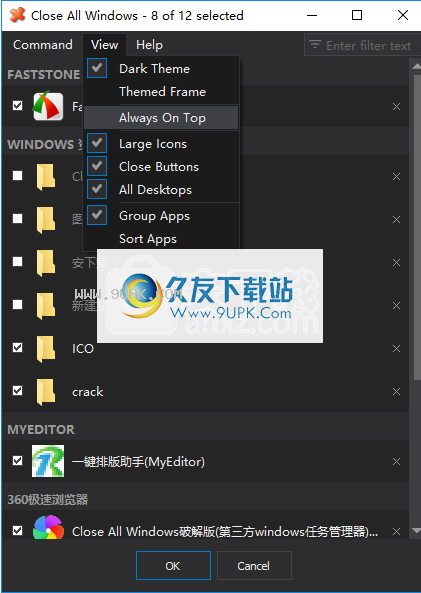Click the OK button

coord(173,566)
